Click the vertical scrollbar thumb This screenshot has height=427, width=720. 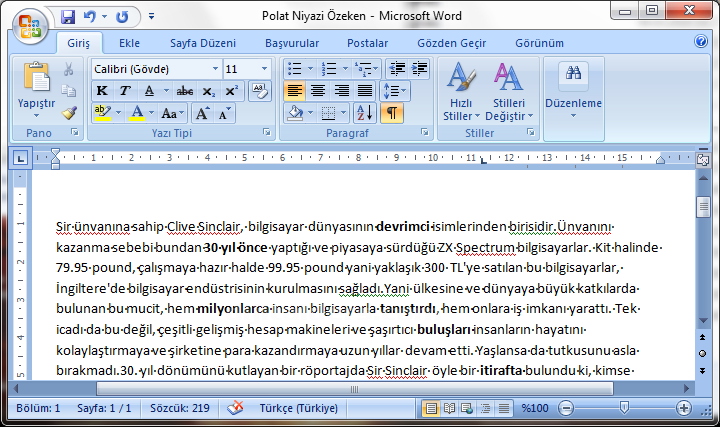703,207
